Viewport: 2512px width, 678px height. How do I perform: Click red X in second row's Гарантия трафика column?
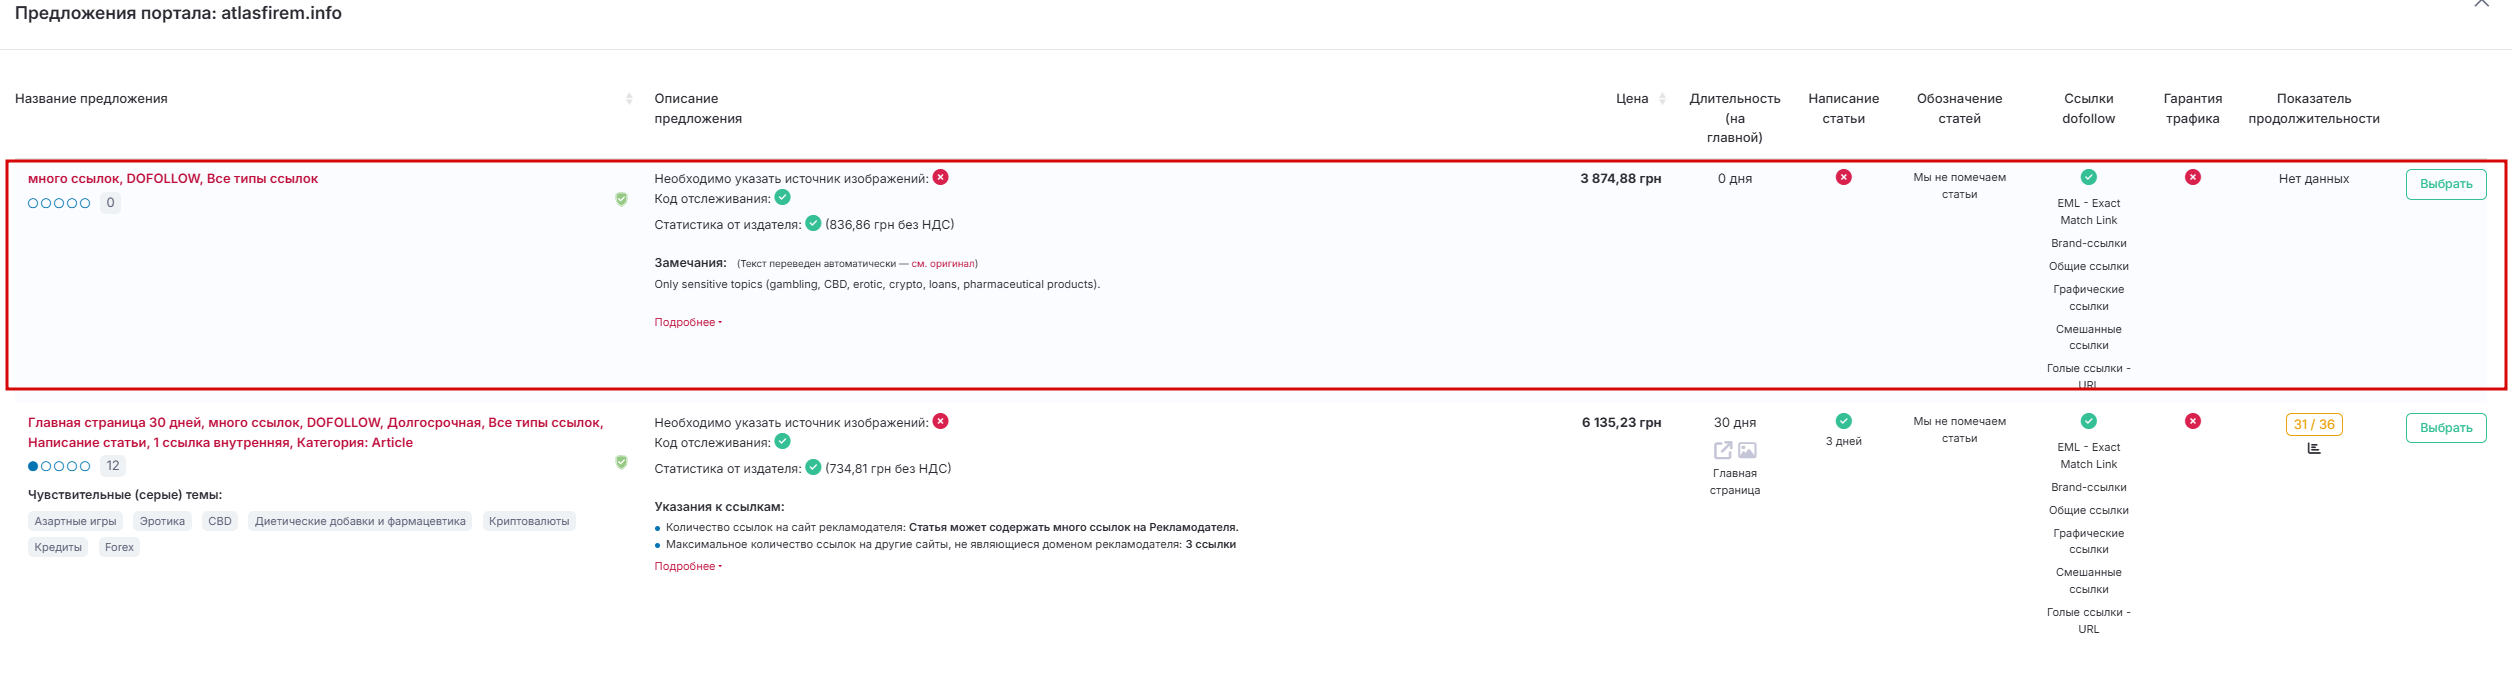[x=2192, y=421]
